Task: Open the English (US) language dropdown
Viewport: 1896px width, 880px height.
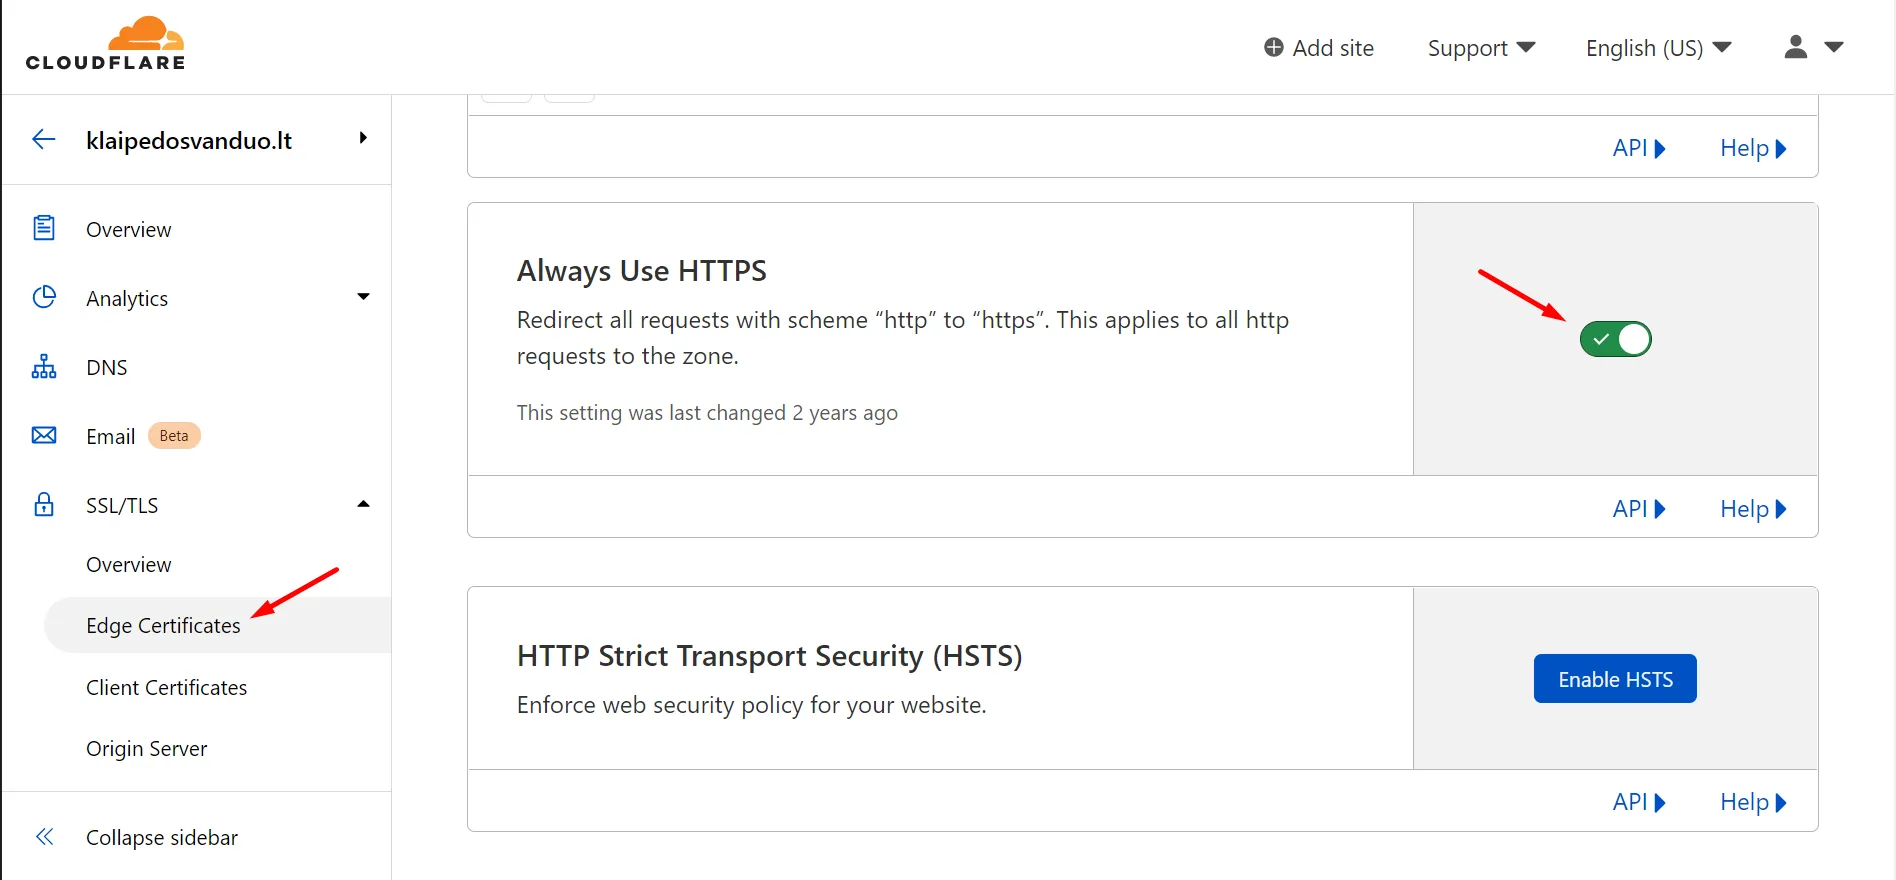Action: click(1658, 48)
